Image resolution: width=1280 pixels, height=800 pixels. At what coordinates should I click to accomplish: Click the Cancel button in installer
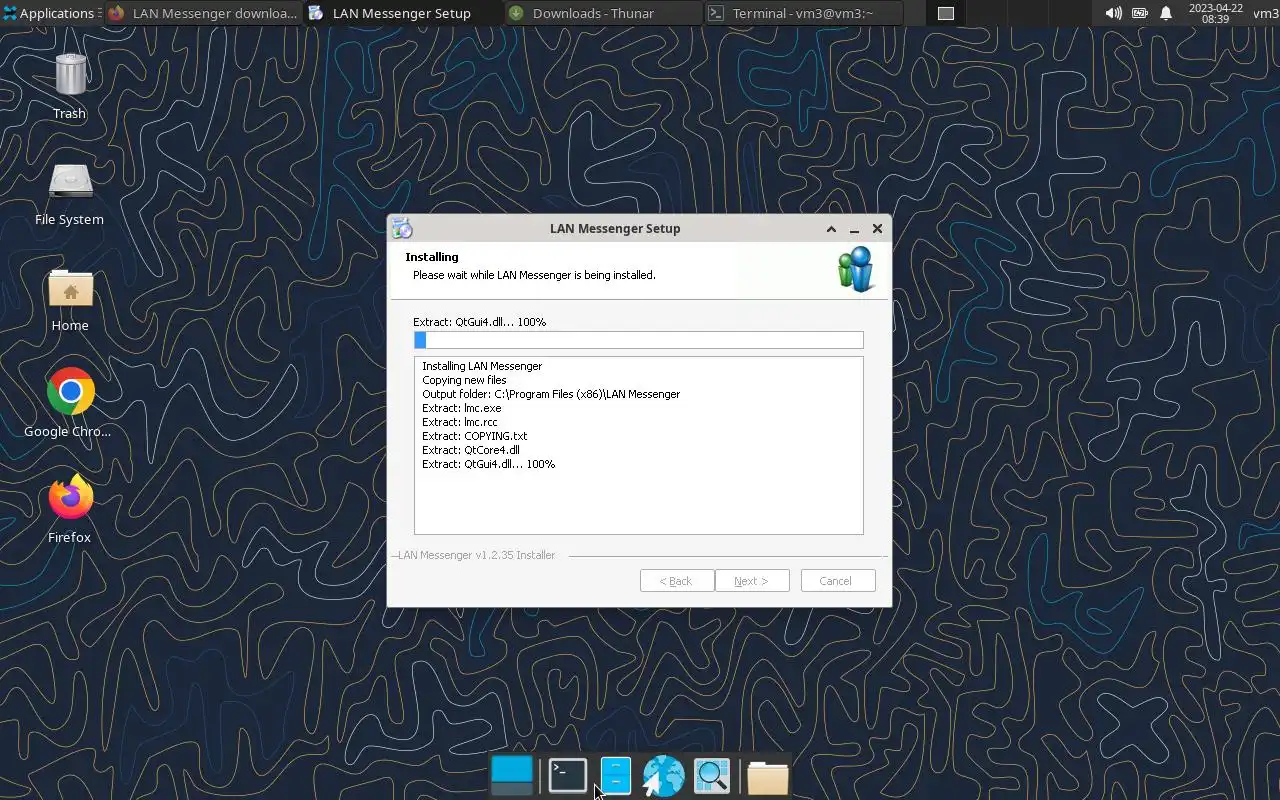click(x=838, y=581)
